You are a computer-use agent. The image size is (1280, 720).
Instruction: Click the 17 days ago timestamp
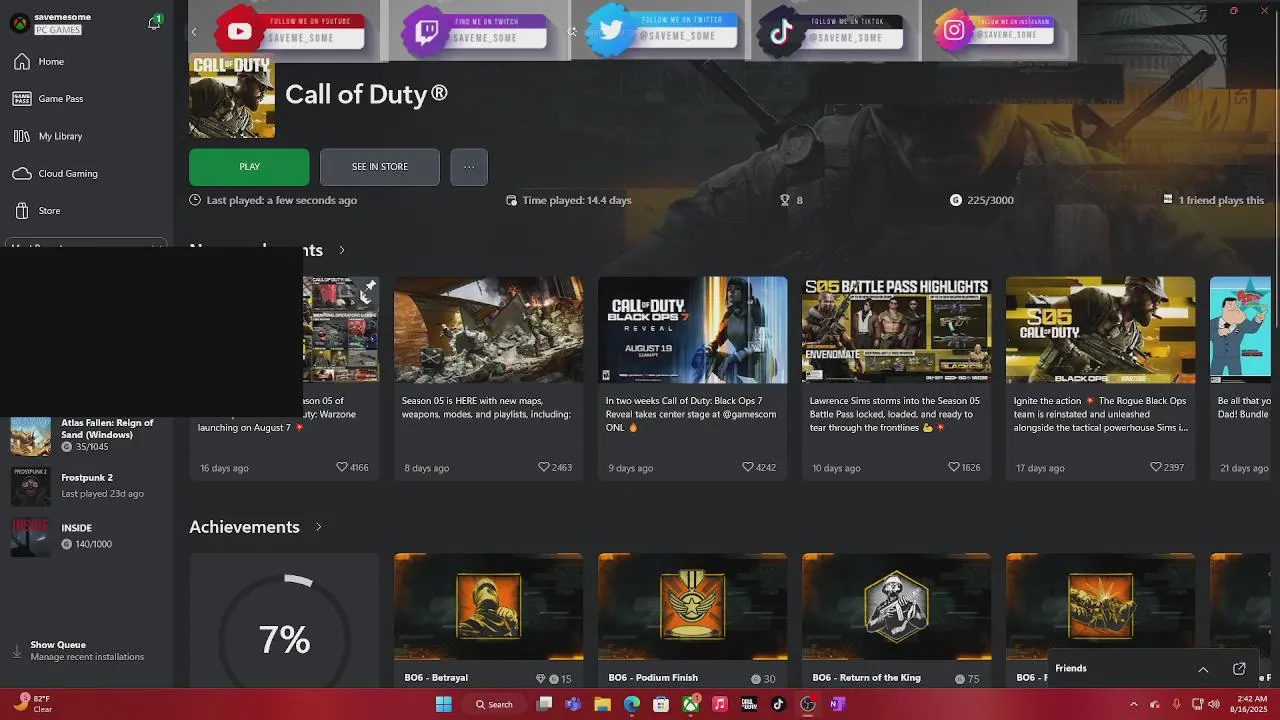click(x=1040, y=468)
